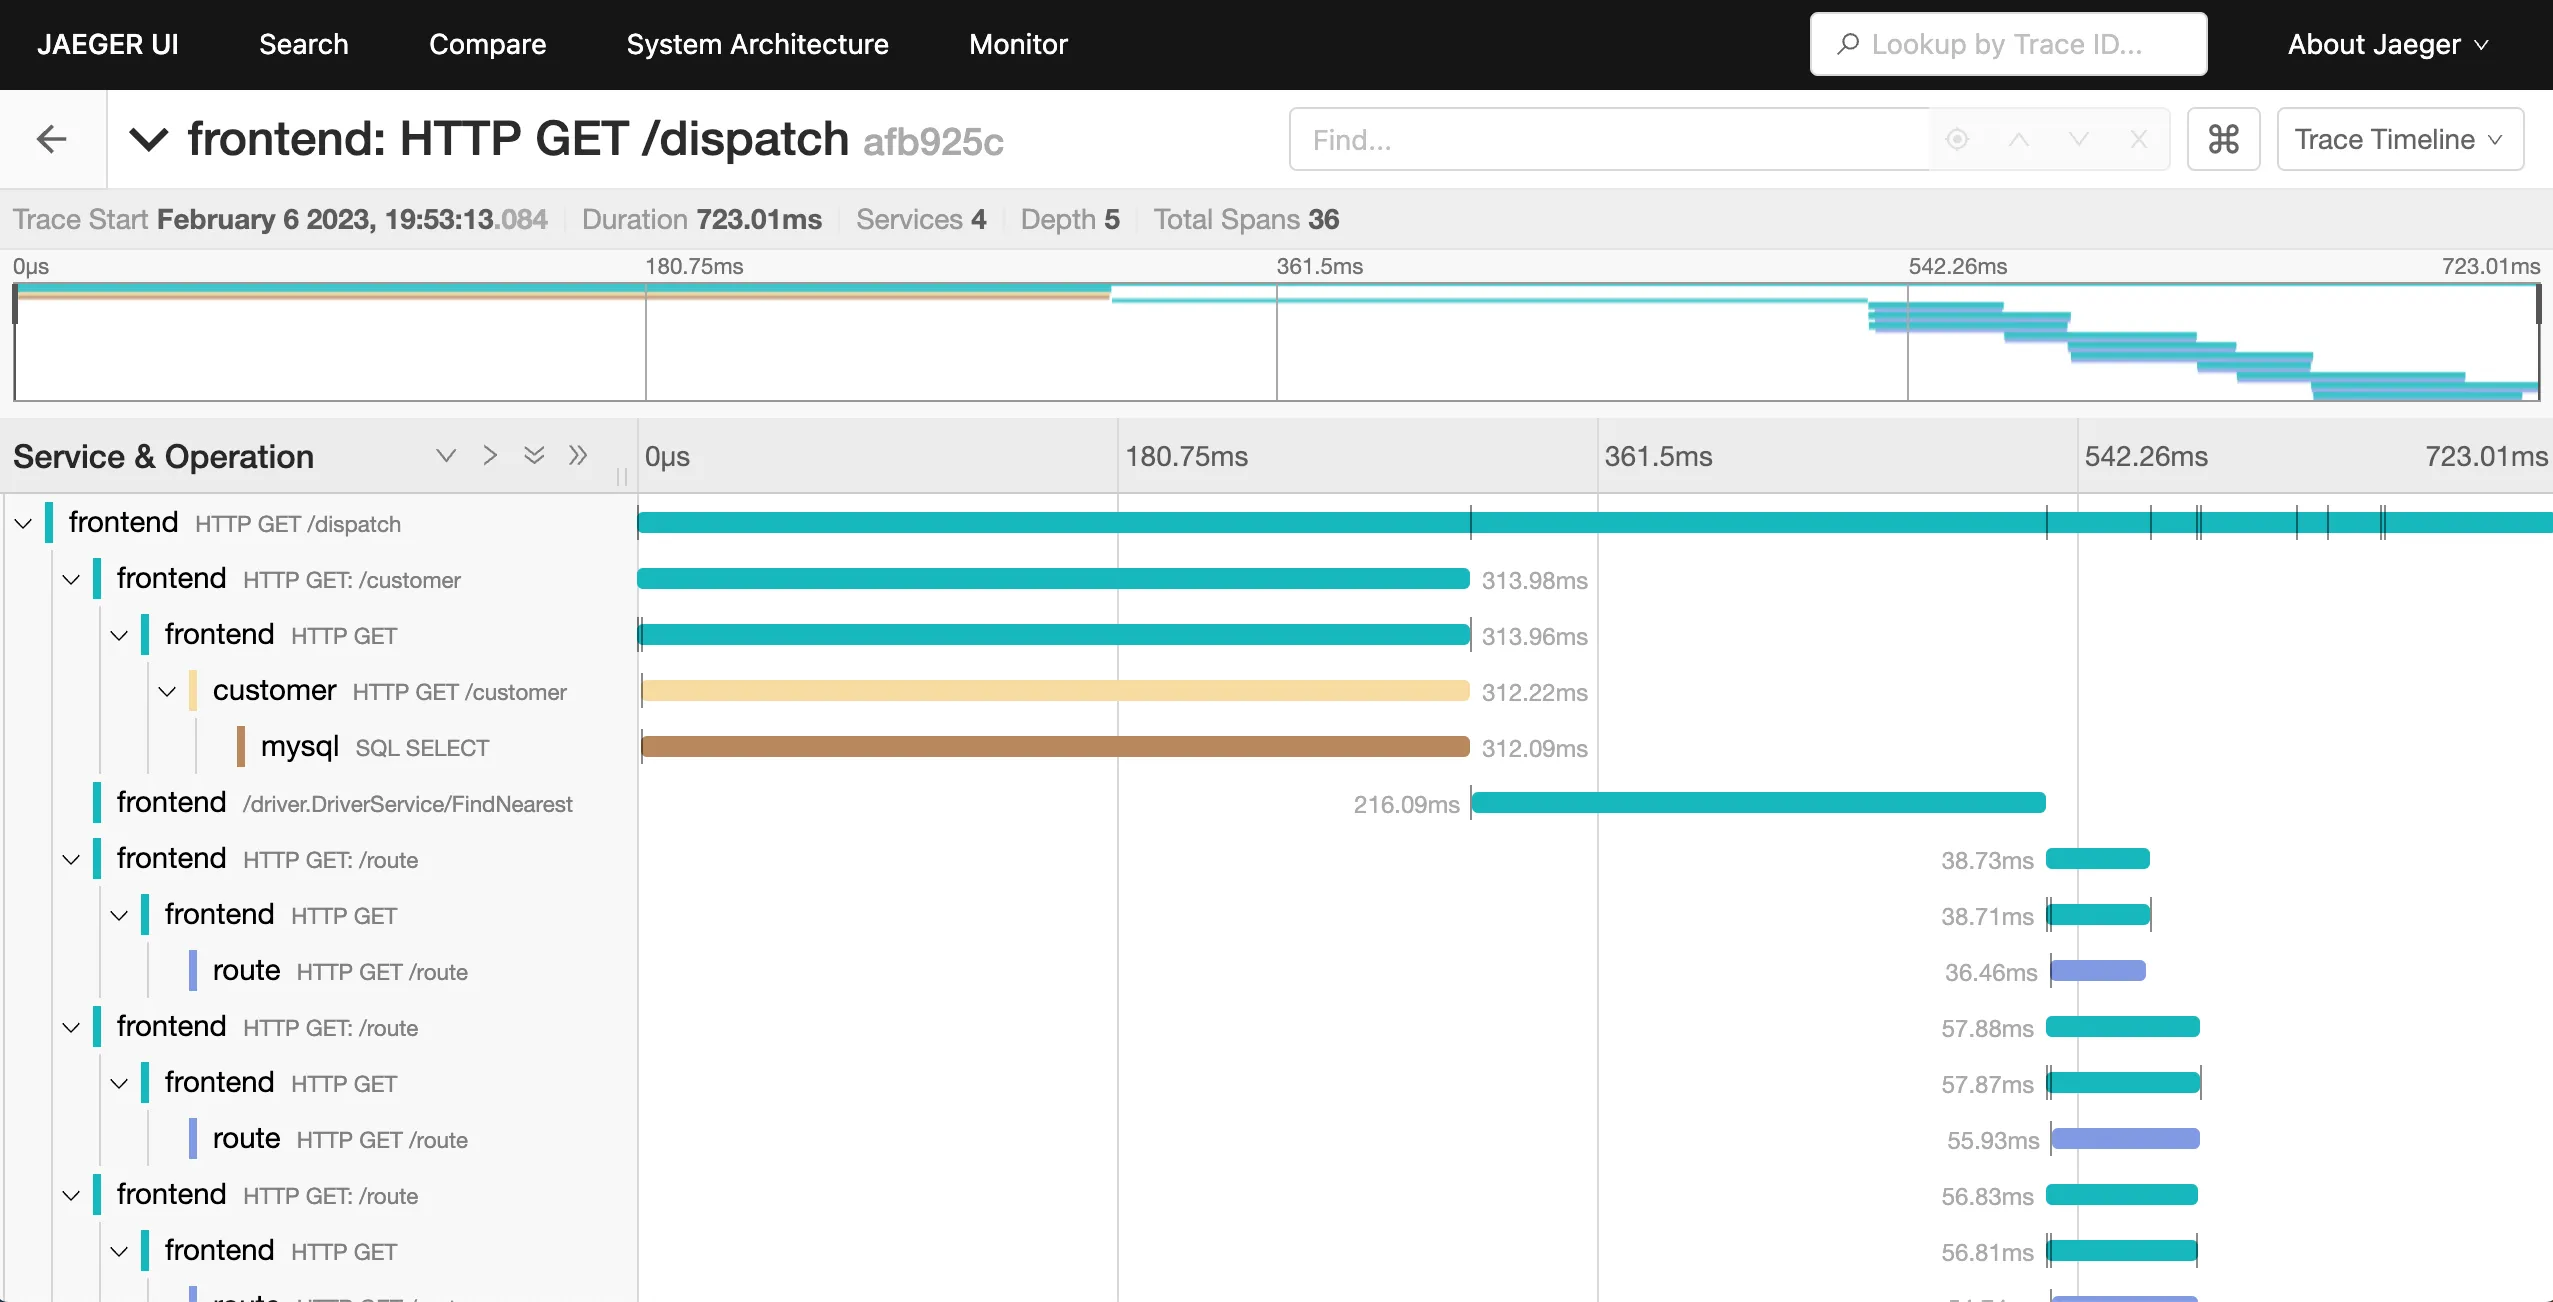Collapse the frontend HTTP GET row with 56.81ms
The width and height of the screenshot is (2553, 1302).
[119, 1251]
